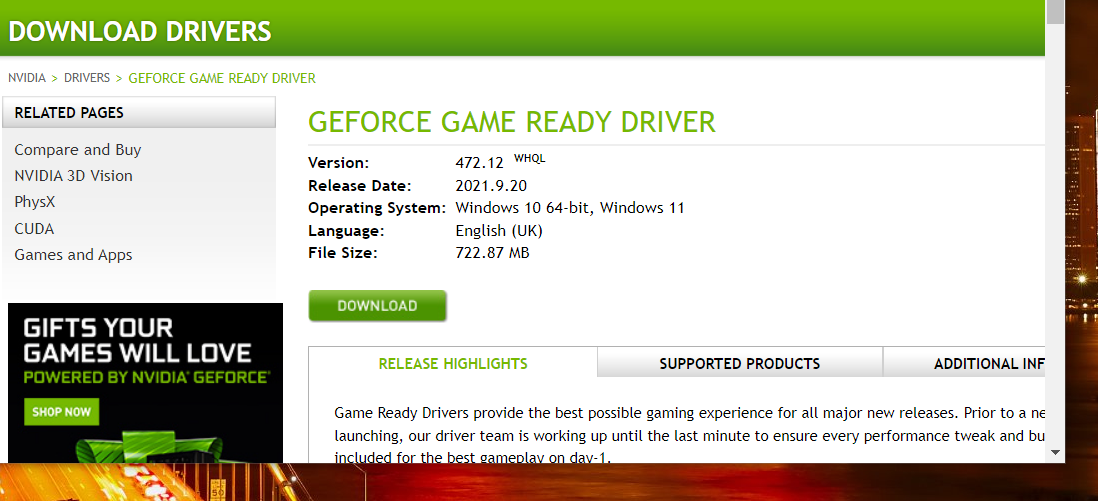Image resolution: width=1098 pixels, height=501 pixels.
Task: Click the English (UK) language value
Action: coord(499,231)
